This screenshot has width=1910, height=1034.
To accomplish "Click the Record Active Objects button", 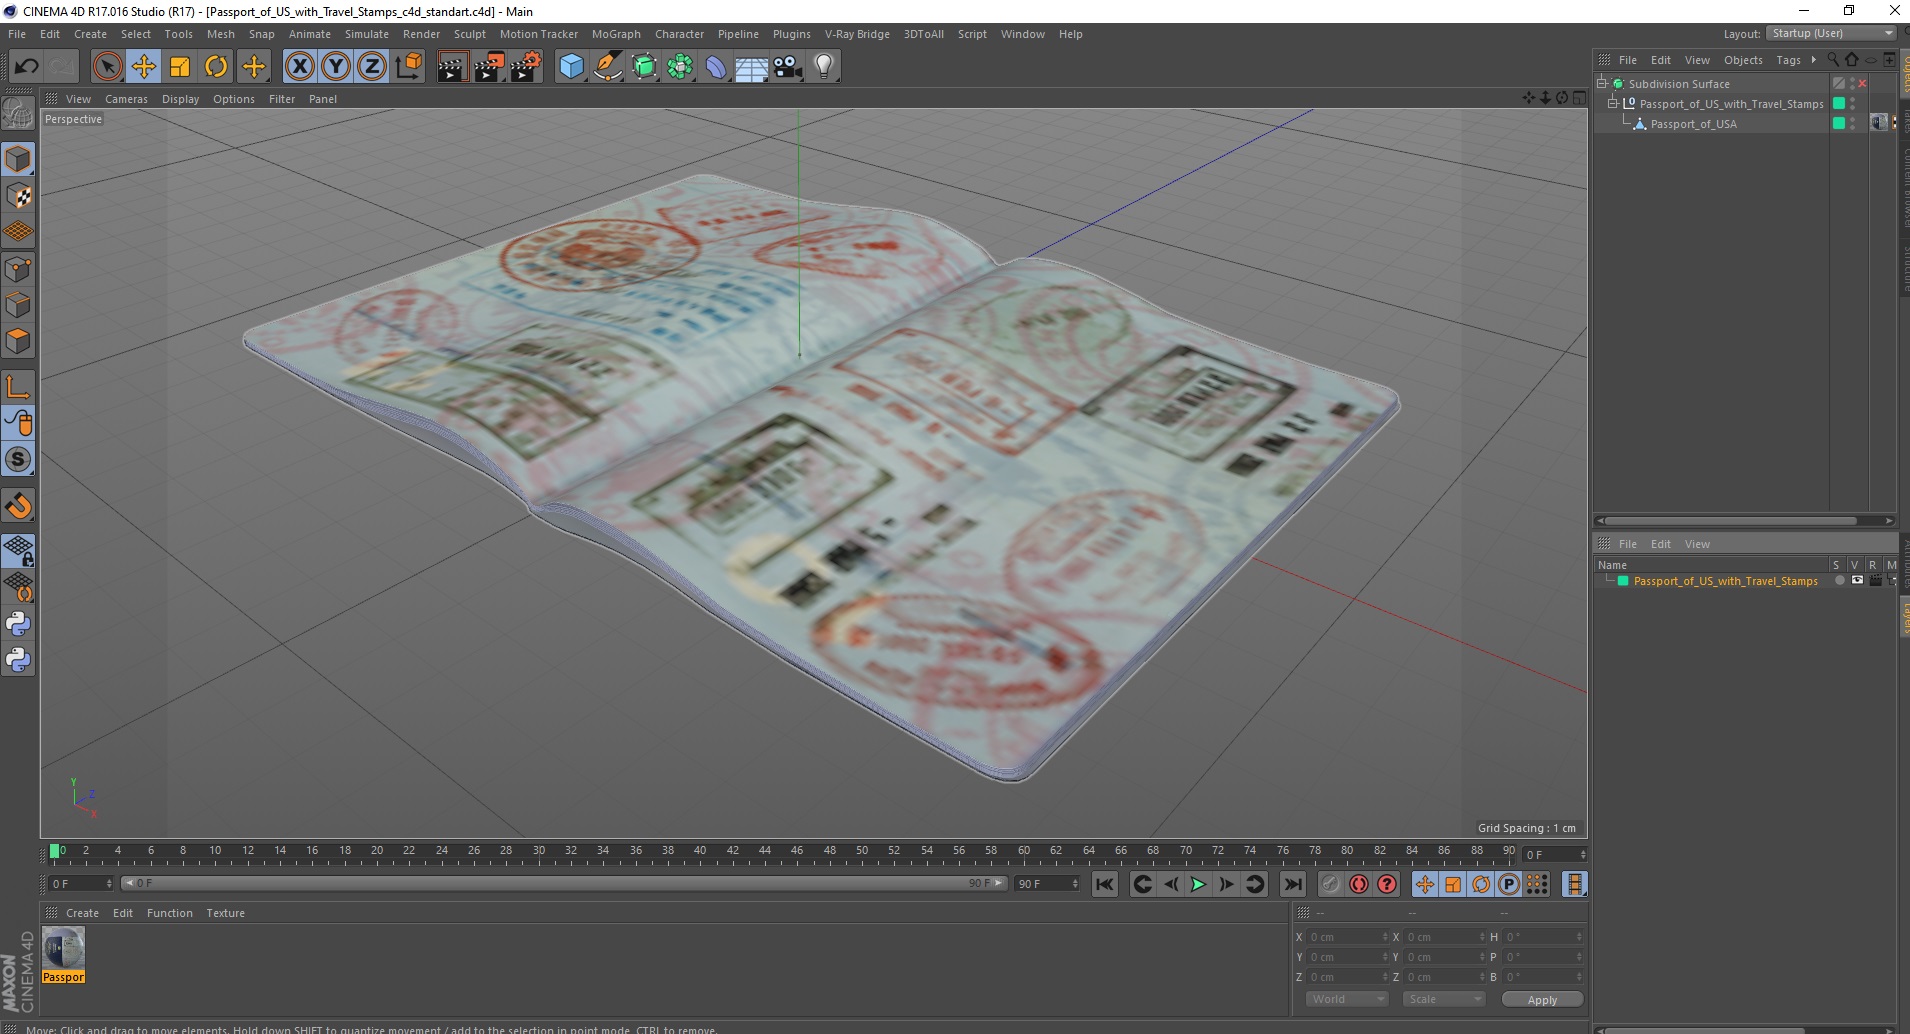I will tap(1330, 884).
